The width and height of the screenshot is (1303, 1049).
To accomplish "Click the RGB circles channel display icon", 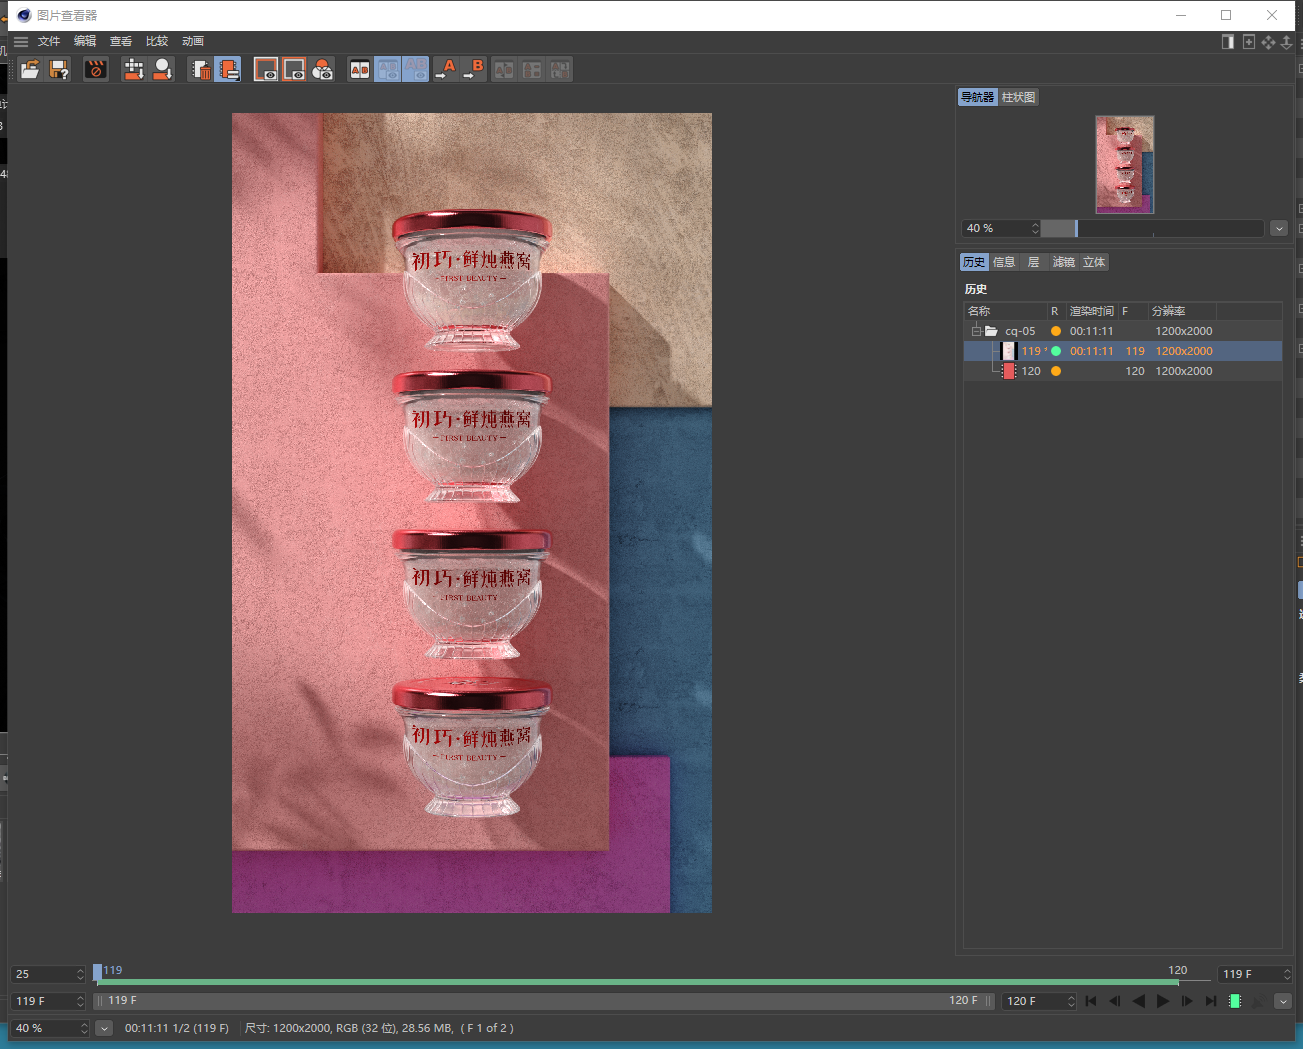I will [323, 69].
